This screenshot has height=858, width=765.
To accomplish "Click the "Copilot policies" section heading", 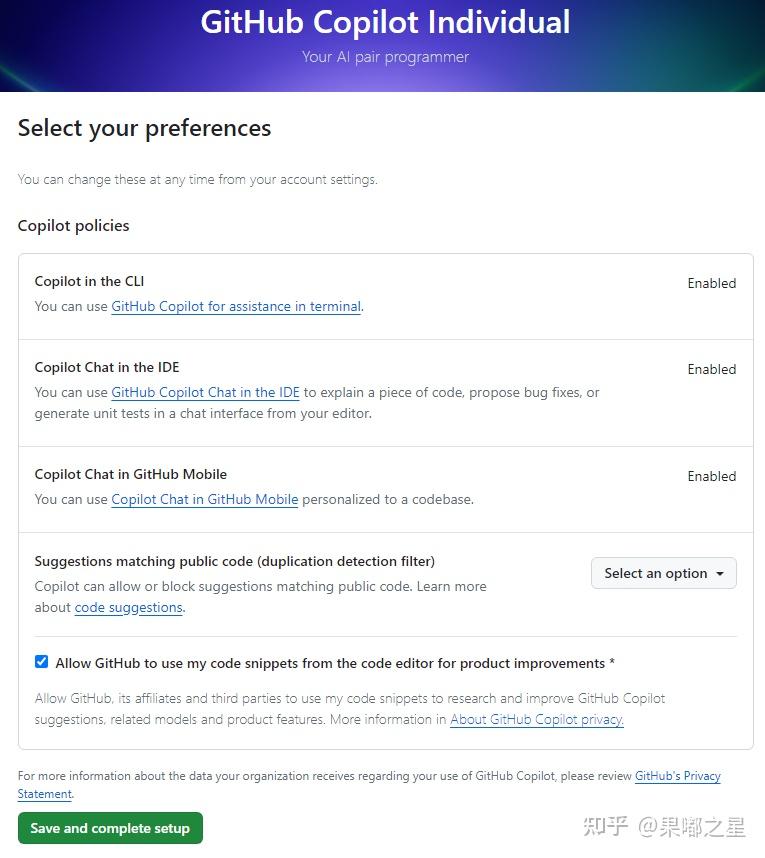I will 73,225.
